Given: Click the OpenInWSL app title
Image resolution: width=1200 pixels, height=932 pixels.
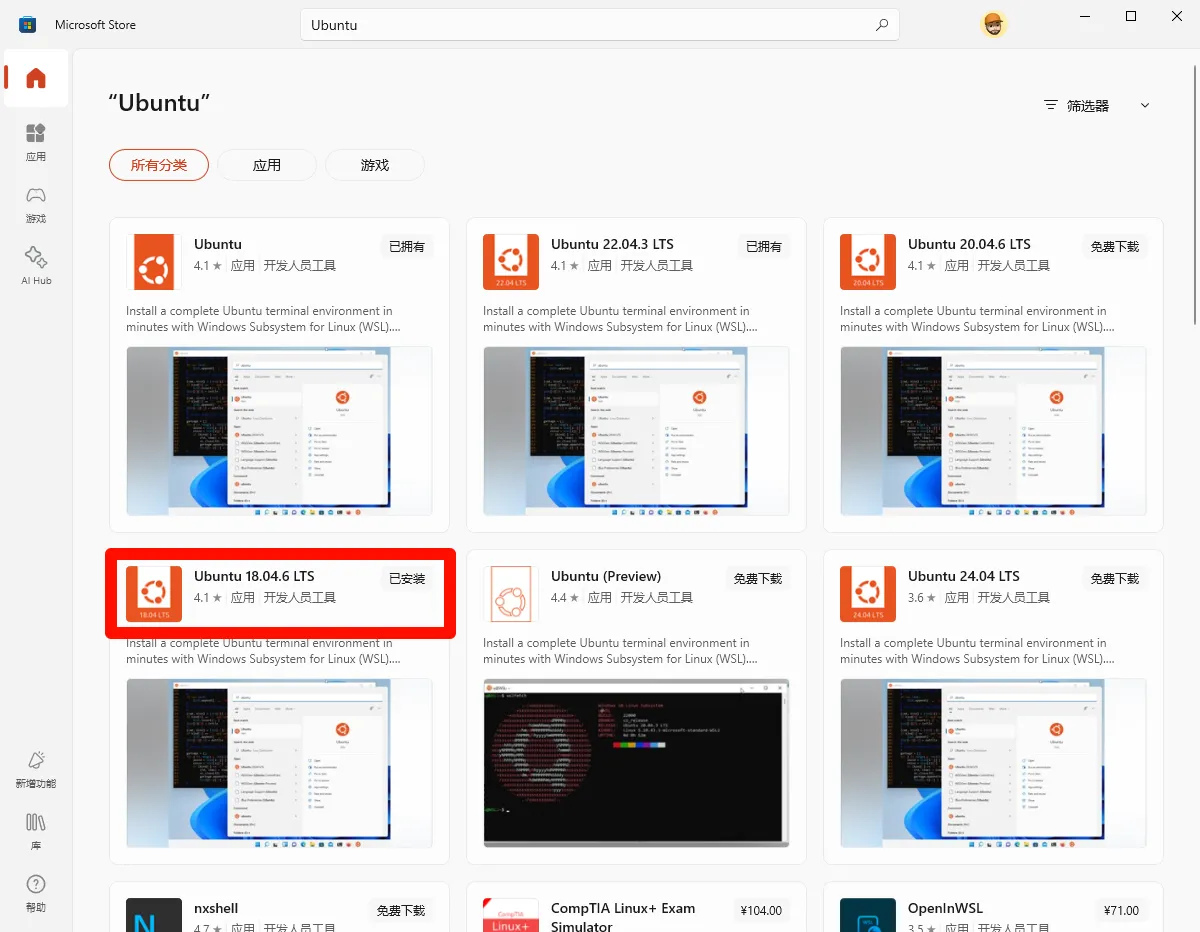Looking at the screenshot, I should [x=945, y=908].
